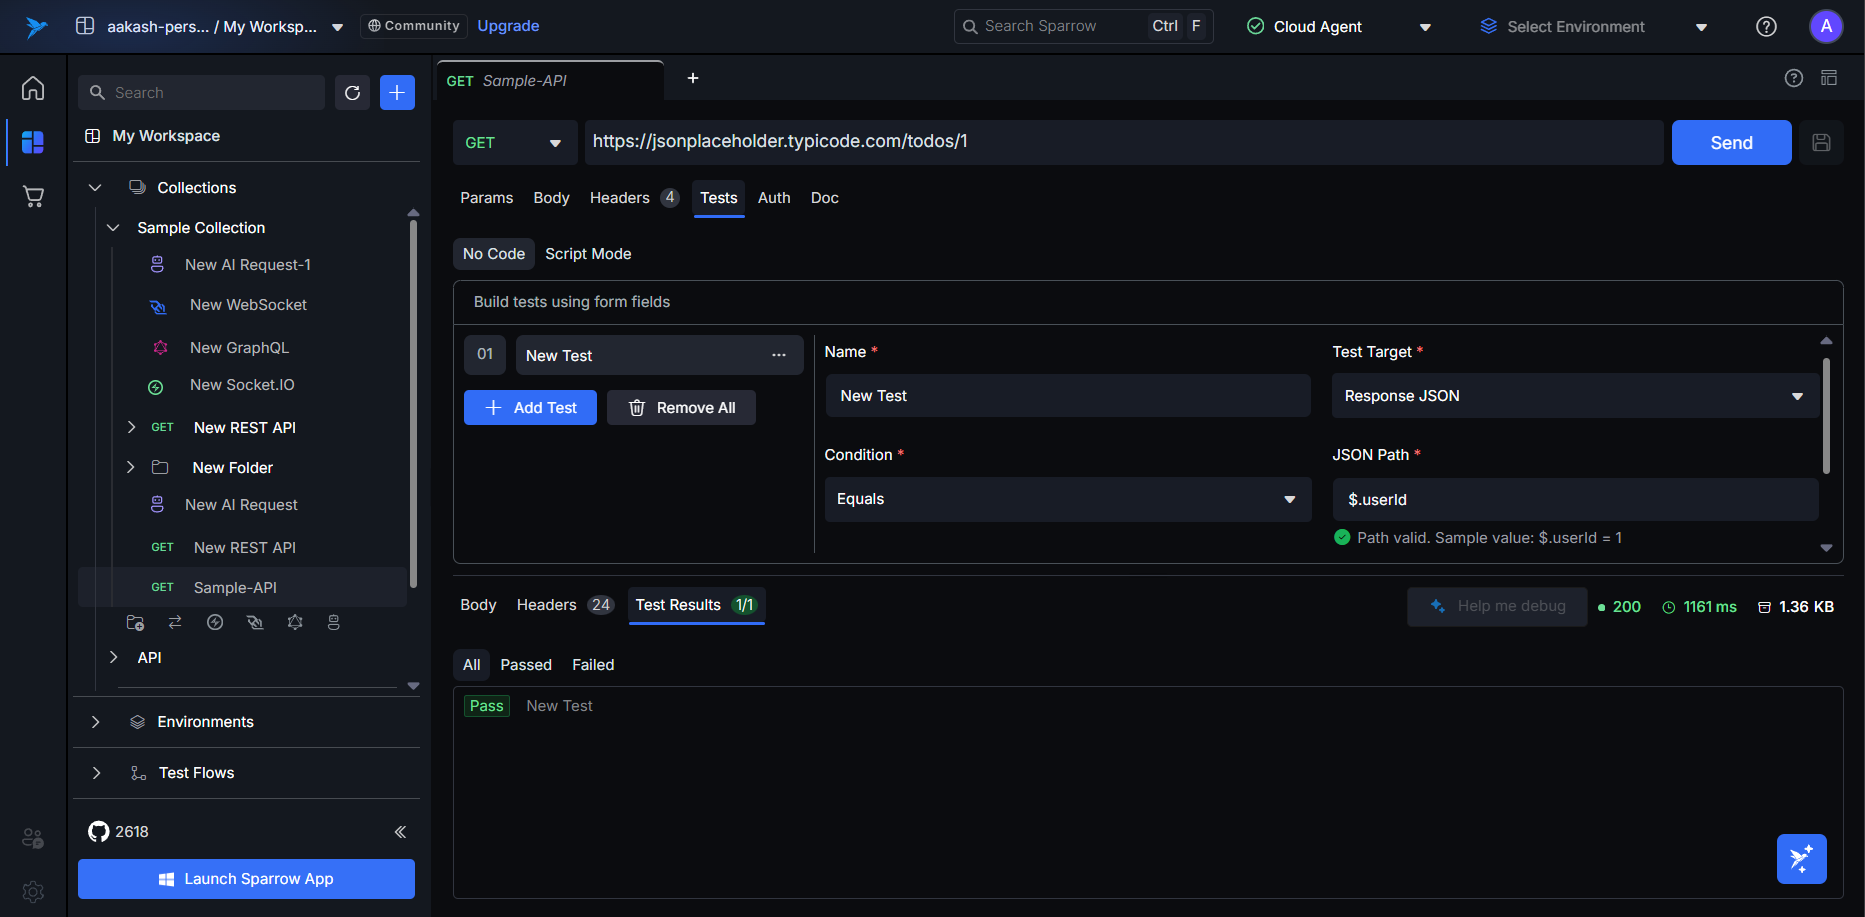The image size is (1865, 917).
Task: Open the Marketplace cart icon in sidebar
Action: (x=33, y=196)
